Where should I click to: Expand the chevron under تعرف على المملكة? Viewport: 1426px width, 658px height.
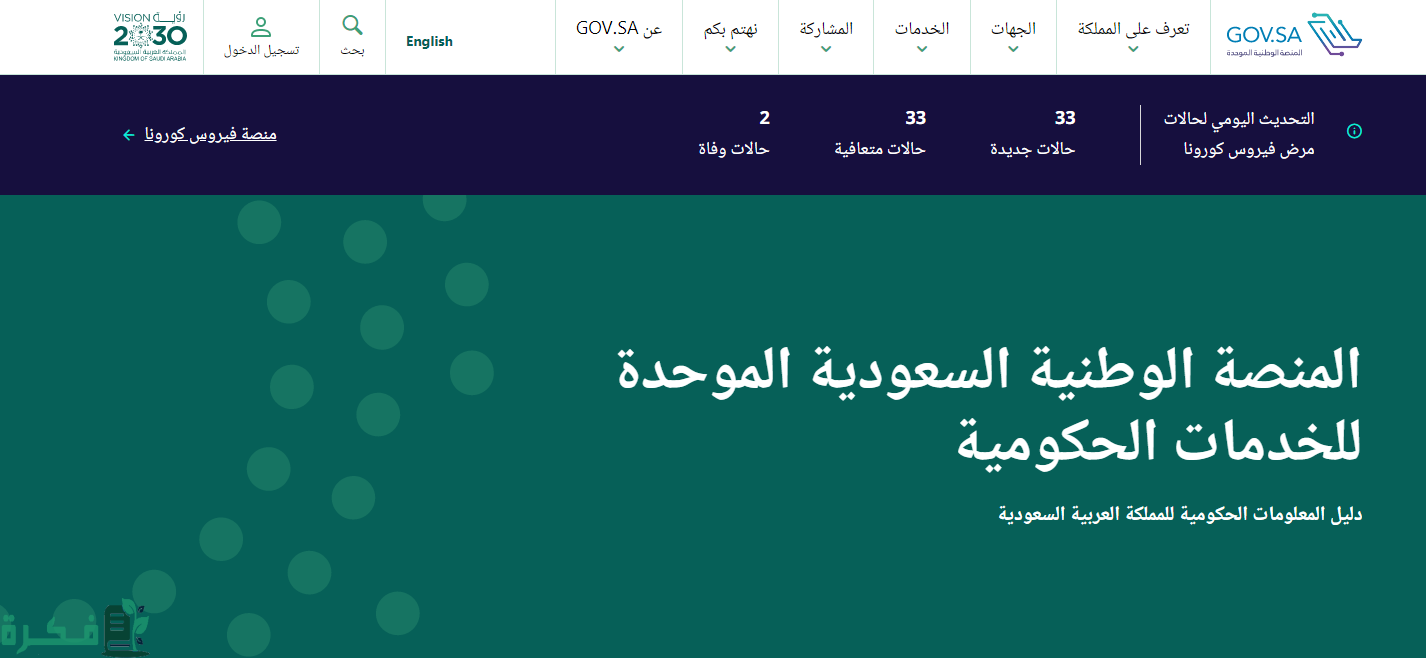(1133, 49)
